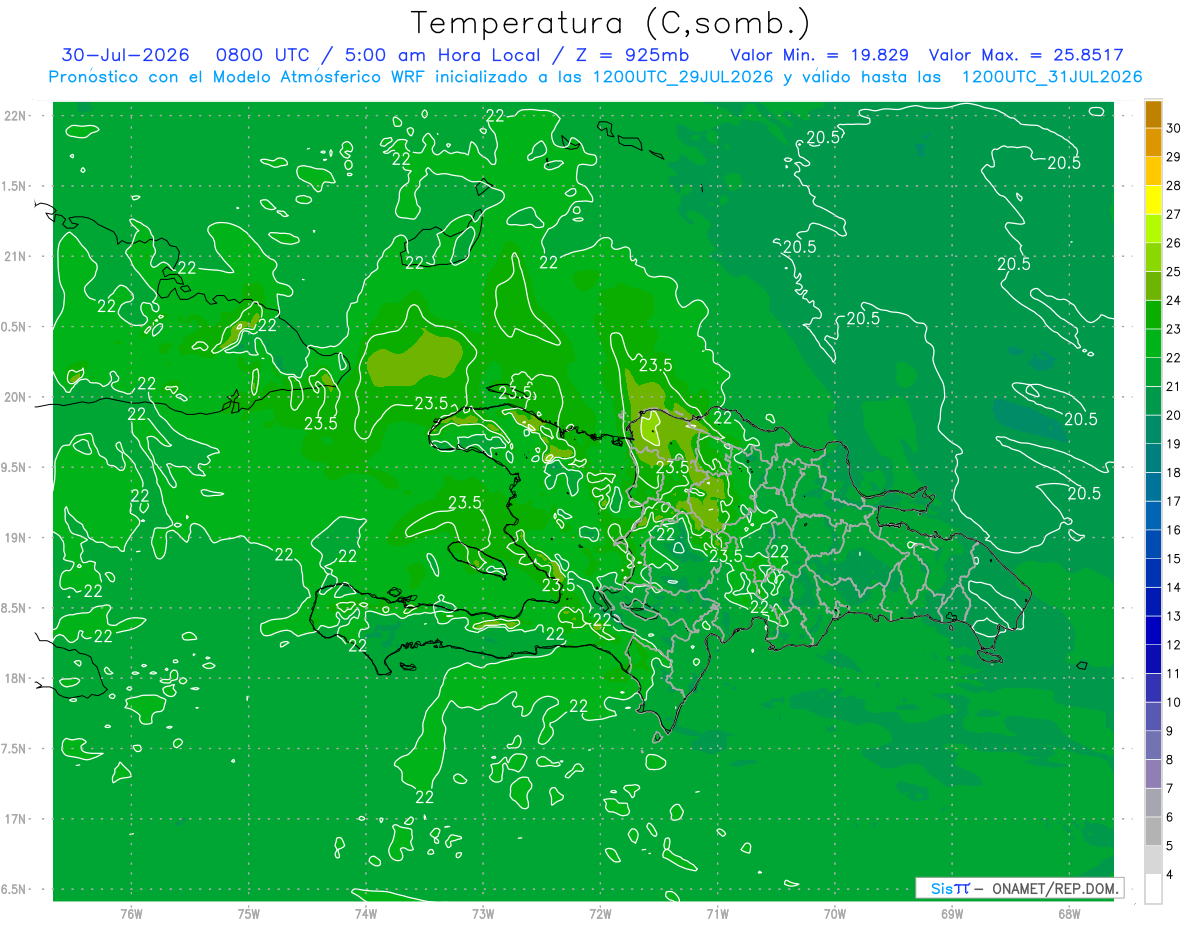Click the legend scale label "5"
Image resolution: width=1200 pixels, height=927 pixels.
(1170, 846)
